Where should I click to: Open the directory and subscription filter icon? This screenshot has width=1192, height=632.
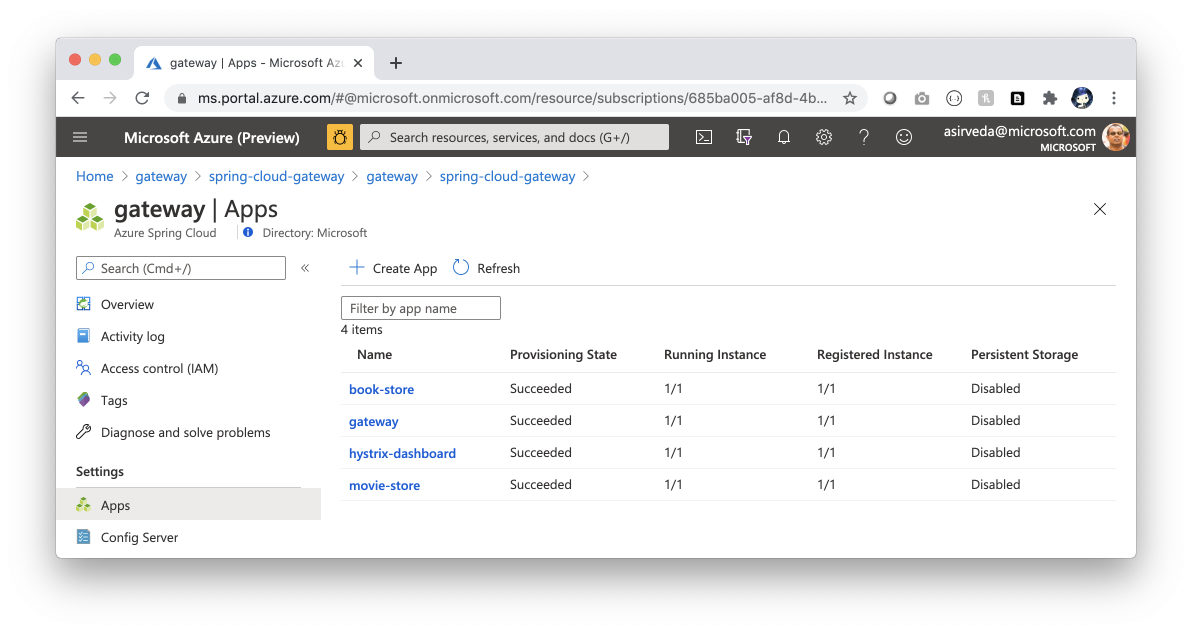click(744, 138)
